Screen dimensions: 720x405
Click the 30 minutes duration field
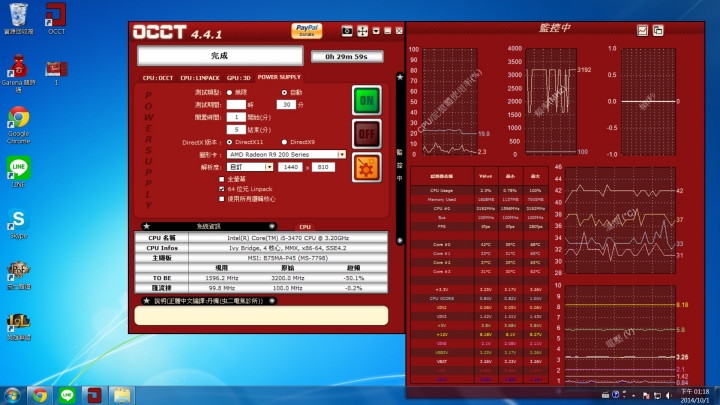[286, 105]
